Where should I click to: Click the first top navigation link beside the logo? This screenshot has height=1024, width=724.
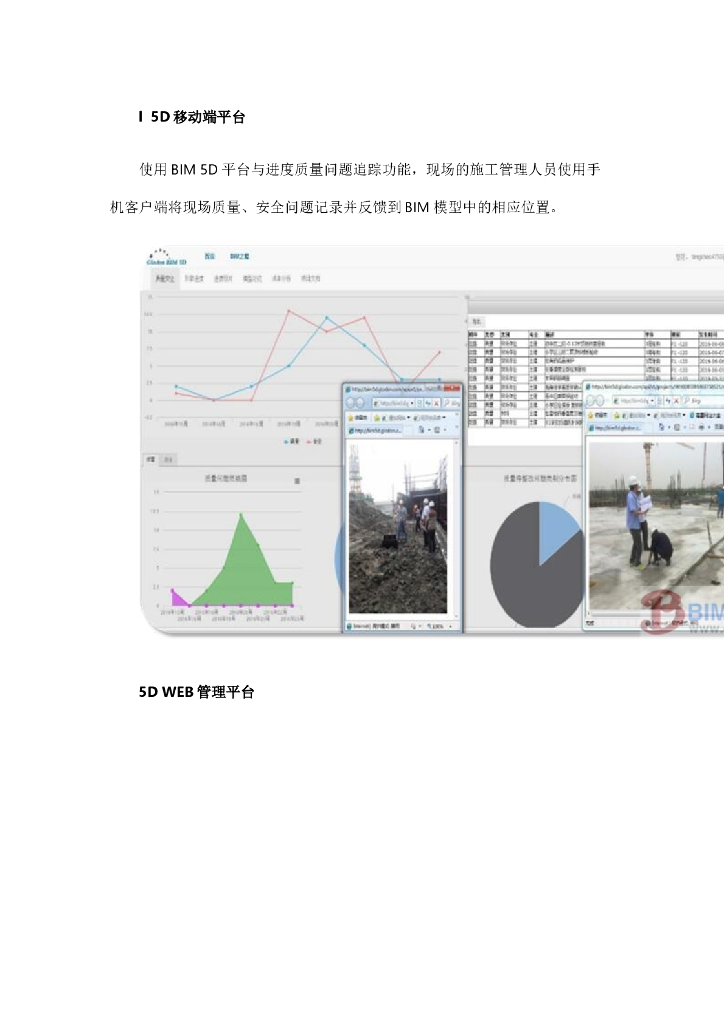point(209,257)
